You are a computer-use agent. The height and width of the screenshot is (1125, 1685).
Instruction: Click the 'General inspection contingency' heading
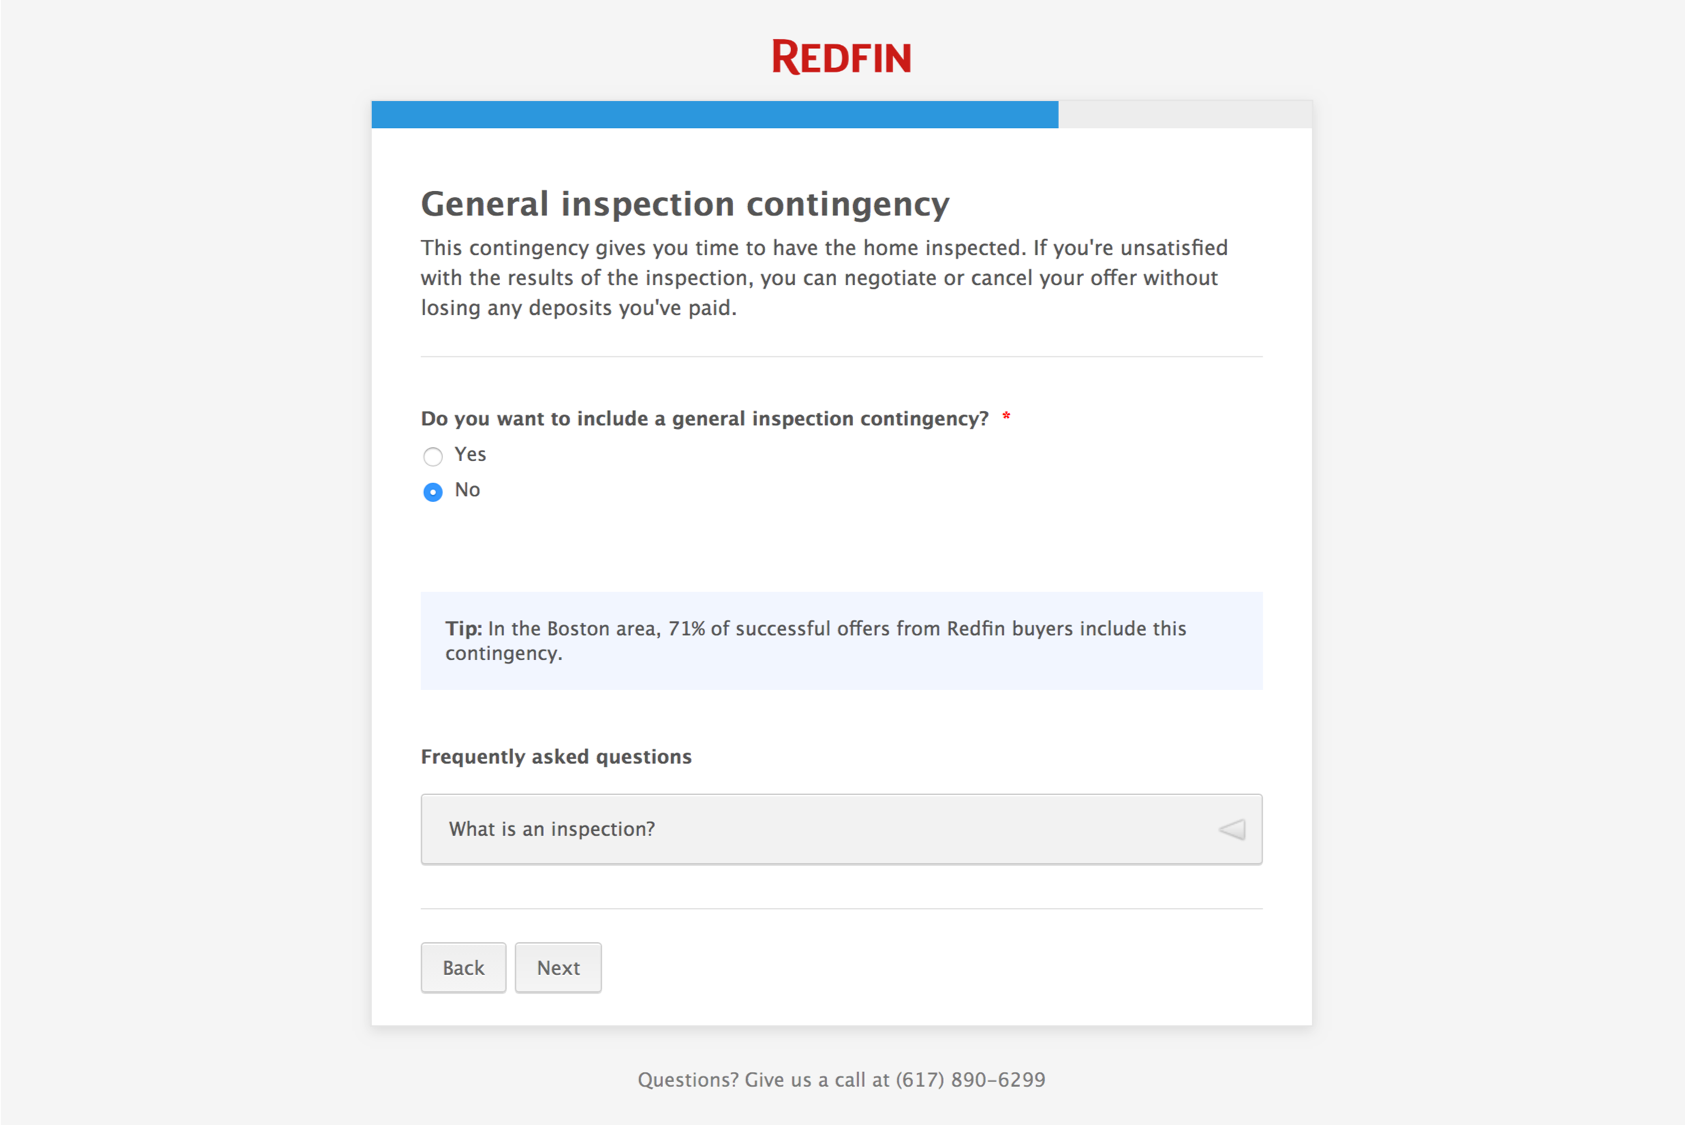(x=685, y=204)
